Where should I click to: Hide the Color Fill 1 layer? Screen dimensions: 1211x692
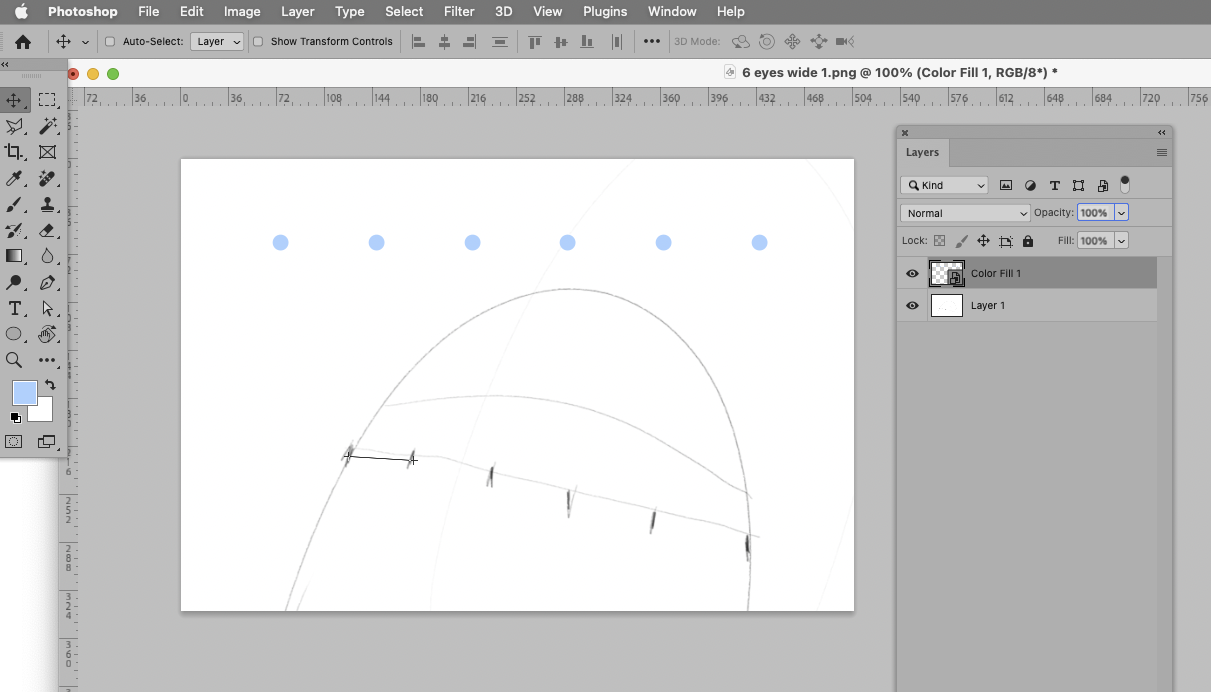tap(911, 272)
